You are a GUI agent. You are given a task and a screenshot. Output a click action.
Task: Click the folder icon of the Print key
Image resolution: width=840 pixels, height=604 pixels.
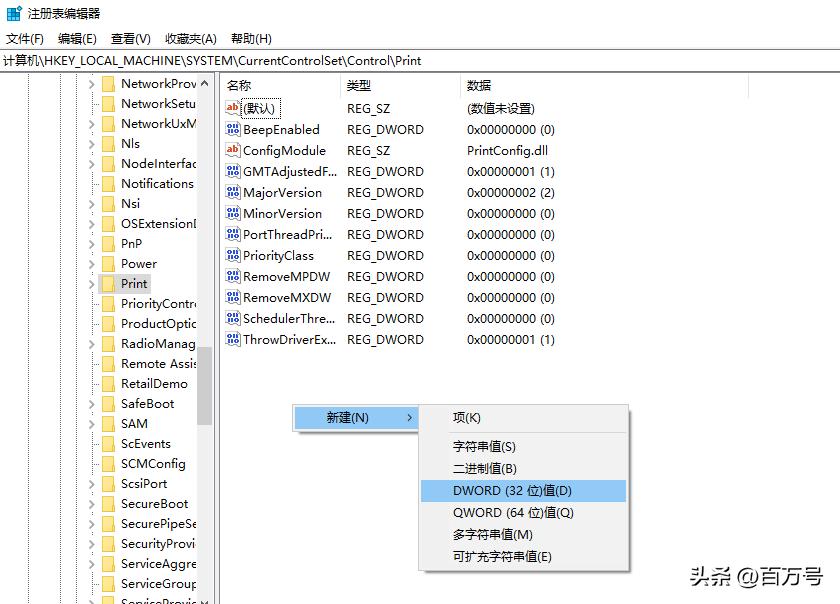[x=106, y=283]
